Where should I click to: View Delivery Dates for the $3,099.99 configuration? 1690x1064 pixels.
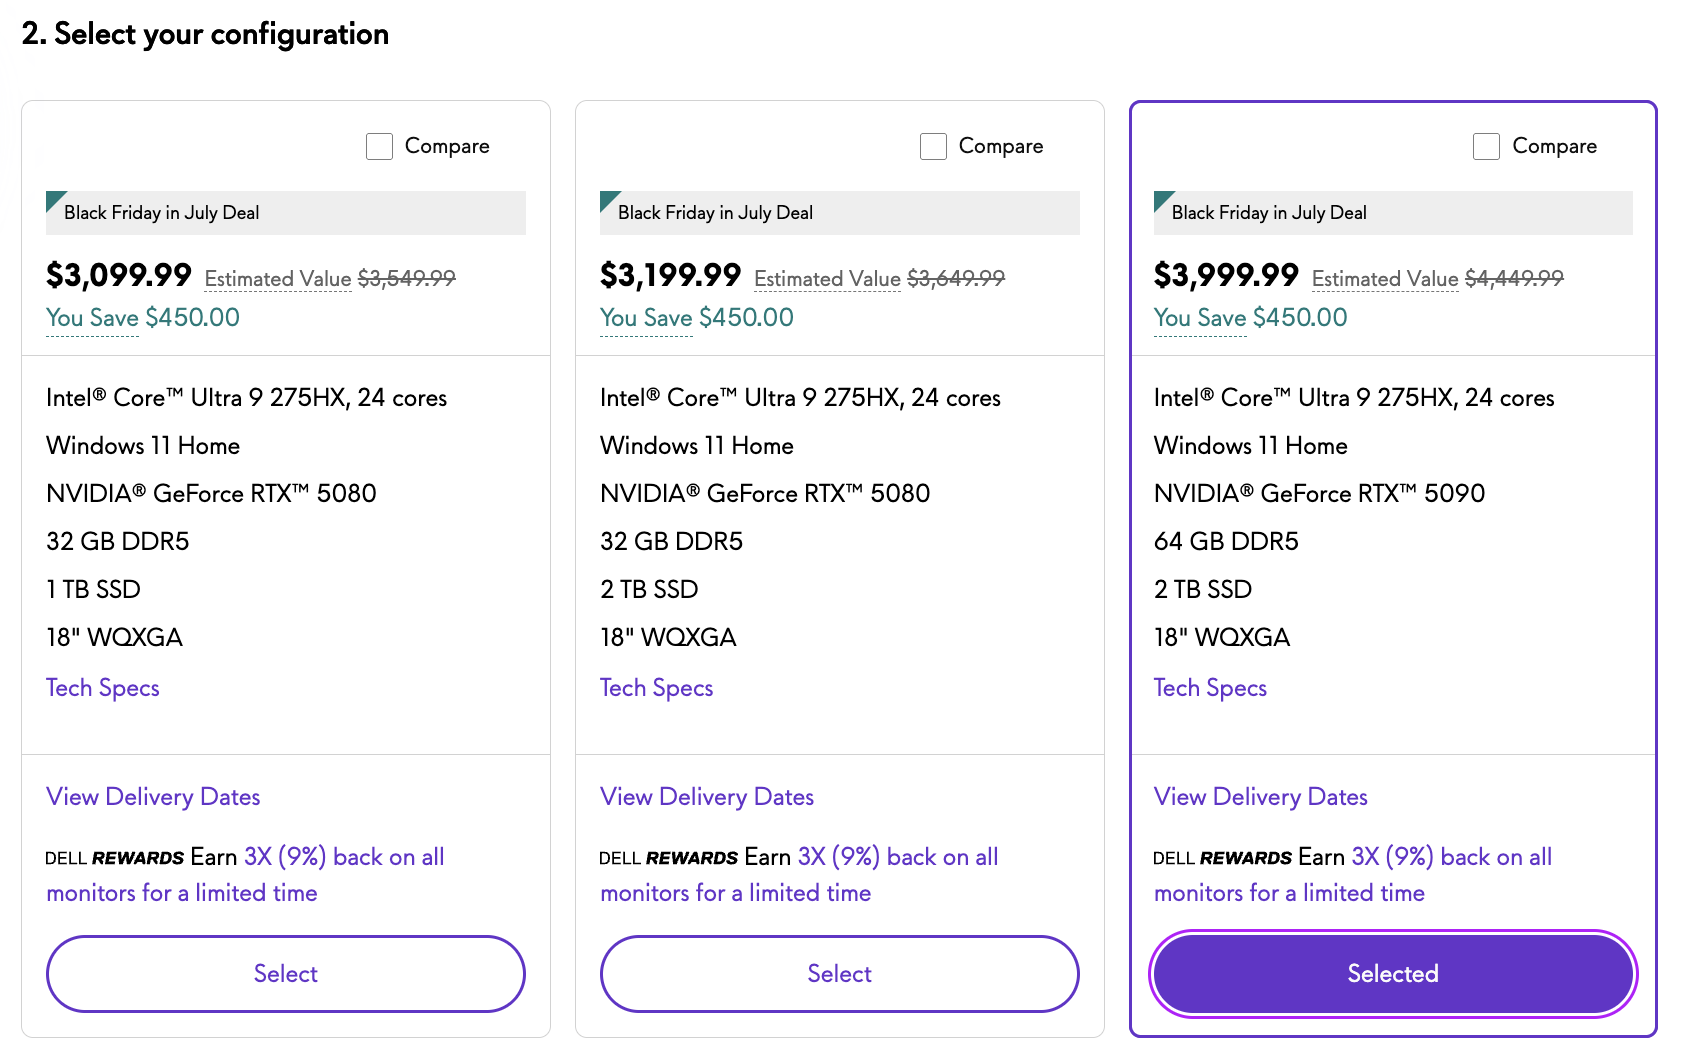pos(153,797)
